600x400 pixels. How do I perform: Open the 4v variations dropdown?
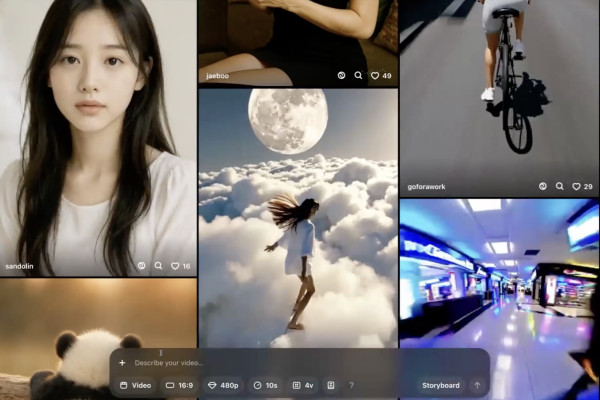point(303,385)
